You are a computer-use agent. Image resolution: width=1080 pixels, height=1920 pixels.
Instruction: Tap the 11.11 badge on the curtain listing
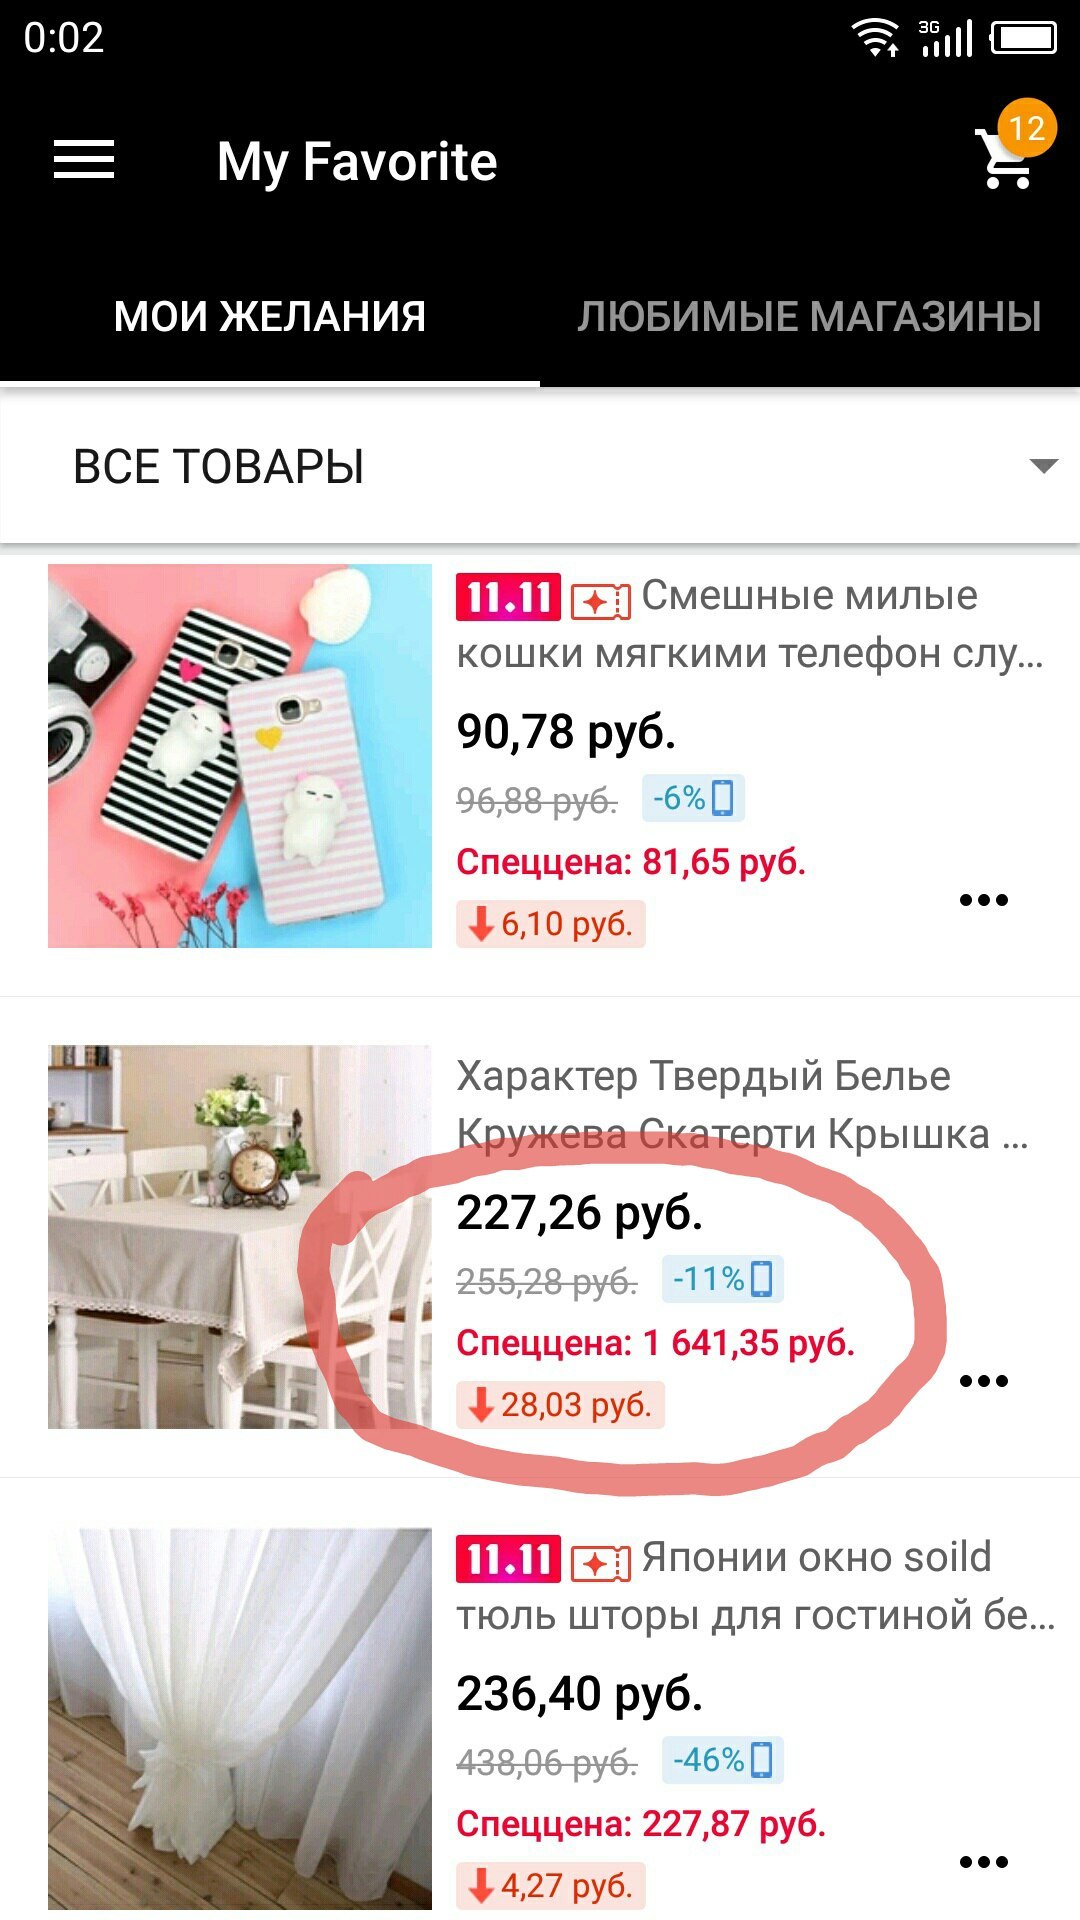point(508,1559)
